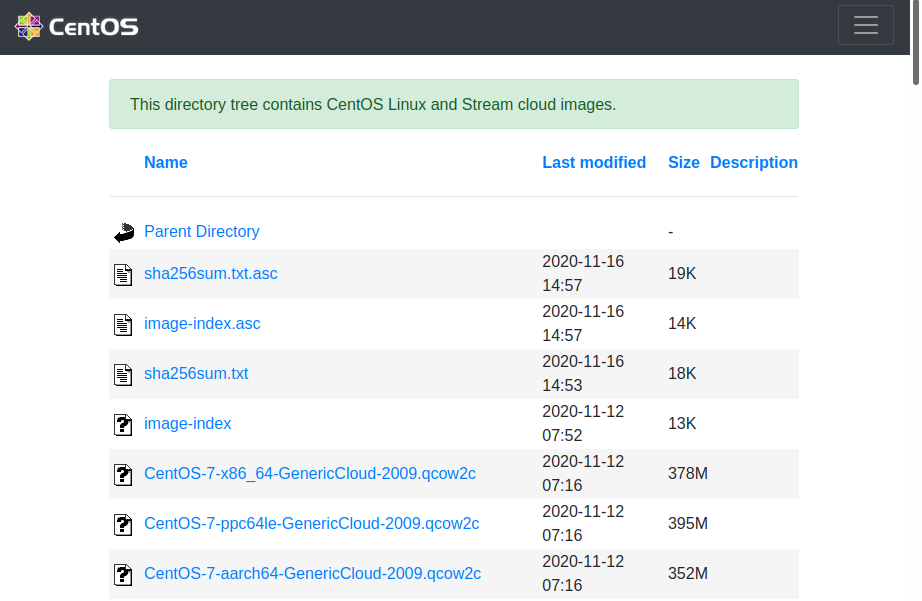The image size is (922, 601).
Task: Click the 2020-11-16 14:53 modified date
Action: [x=583, y=373]
